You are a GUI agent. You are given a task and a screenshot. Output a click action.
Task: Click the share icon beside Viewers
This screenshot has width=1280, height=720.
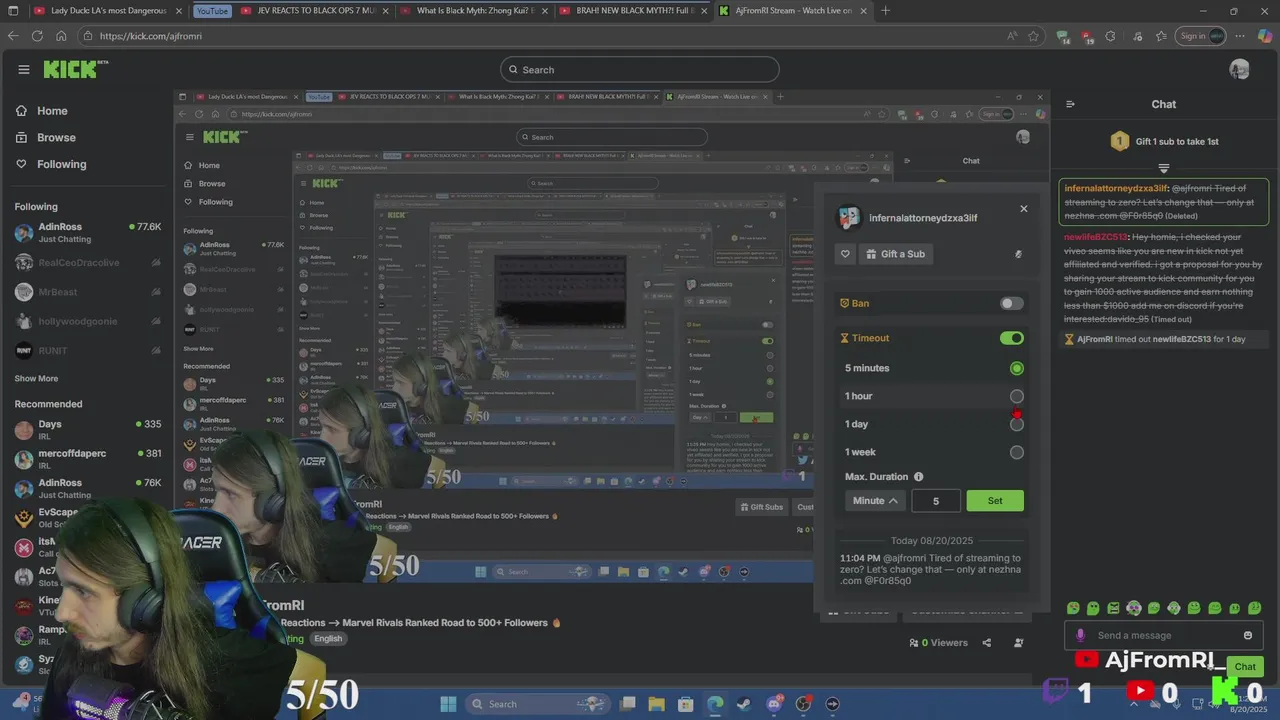(x=987, y=643)
